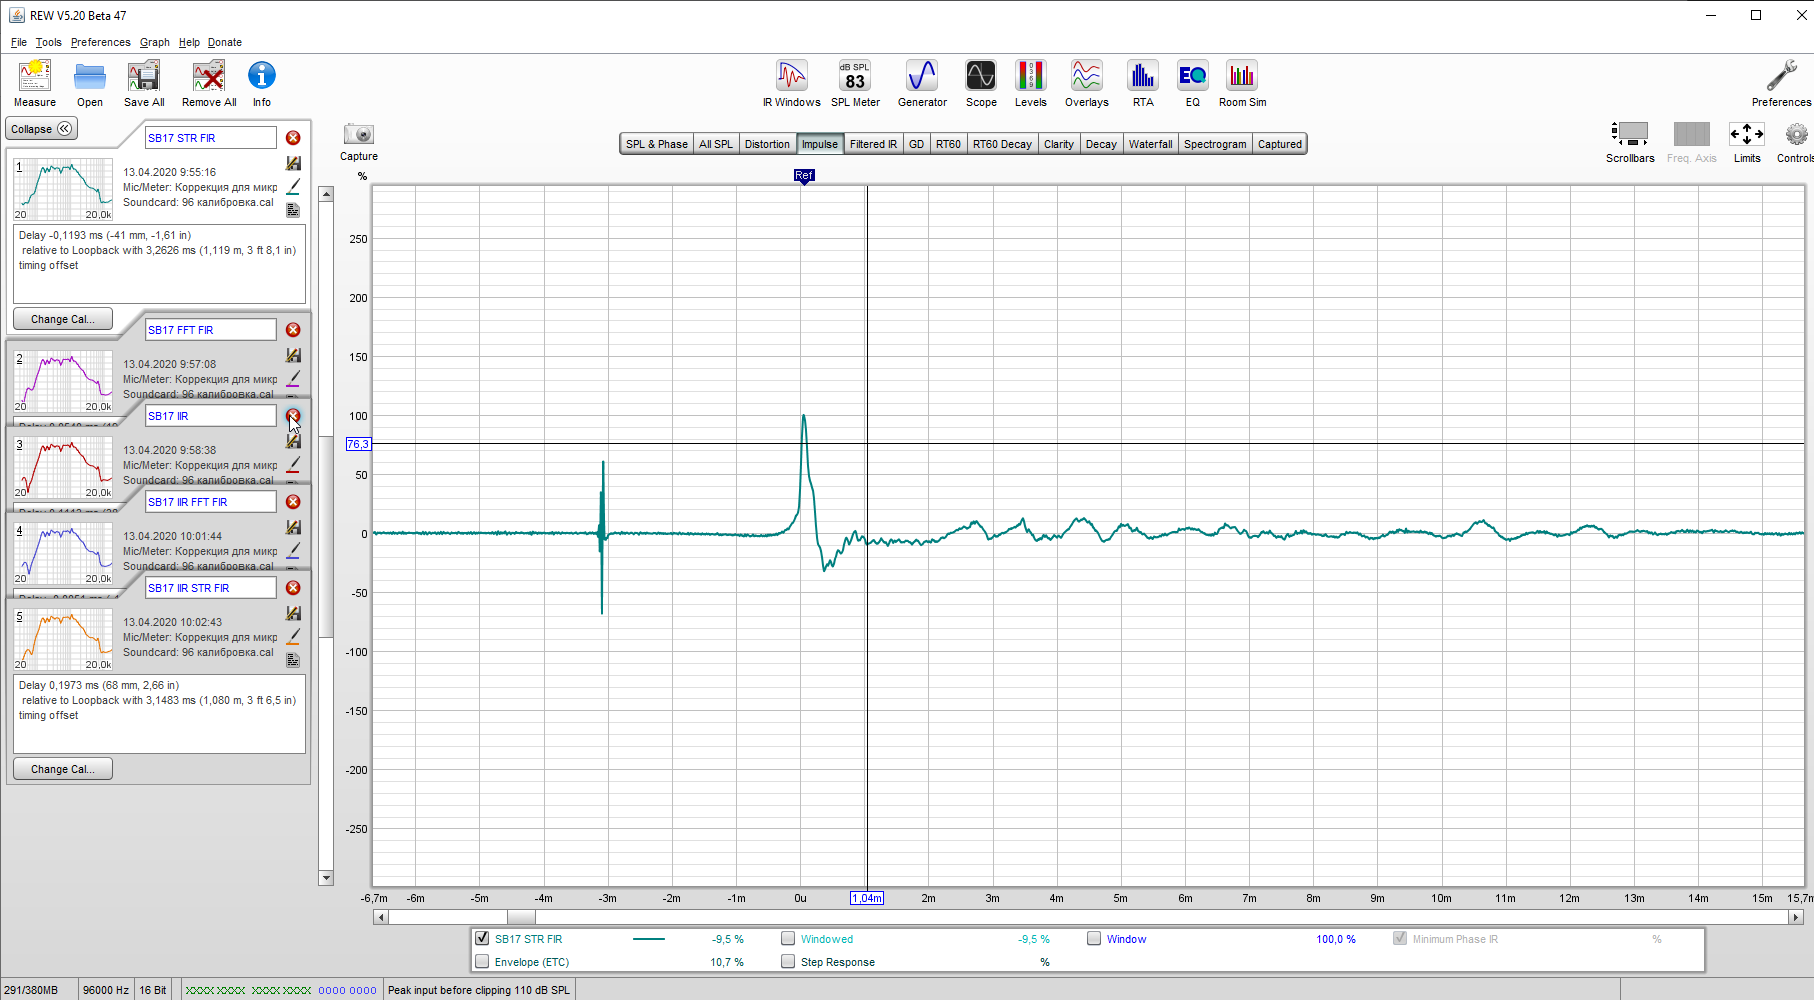Click the graph scrollbar right arrow
The height and width of the screenshot is (1000, 1814).
click(1796, 917)
